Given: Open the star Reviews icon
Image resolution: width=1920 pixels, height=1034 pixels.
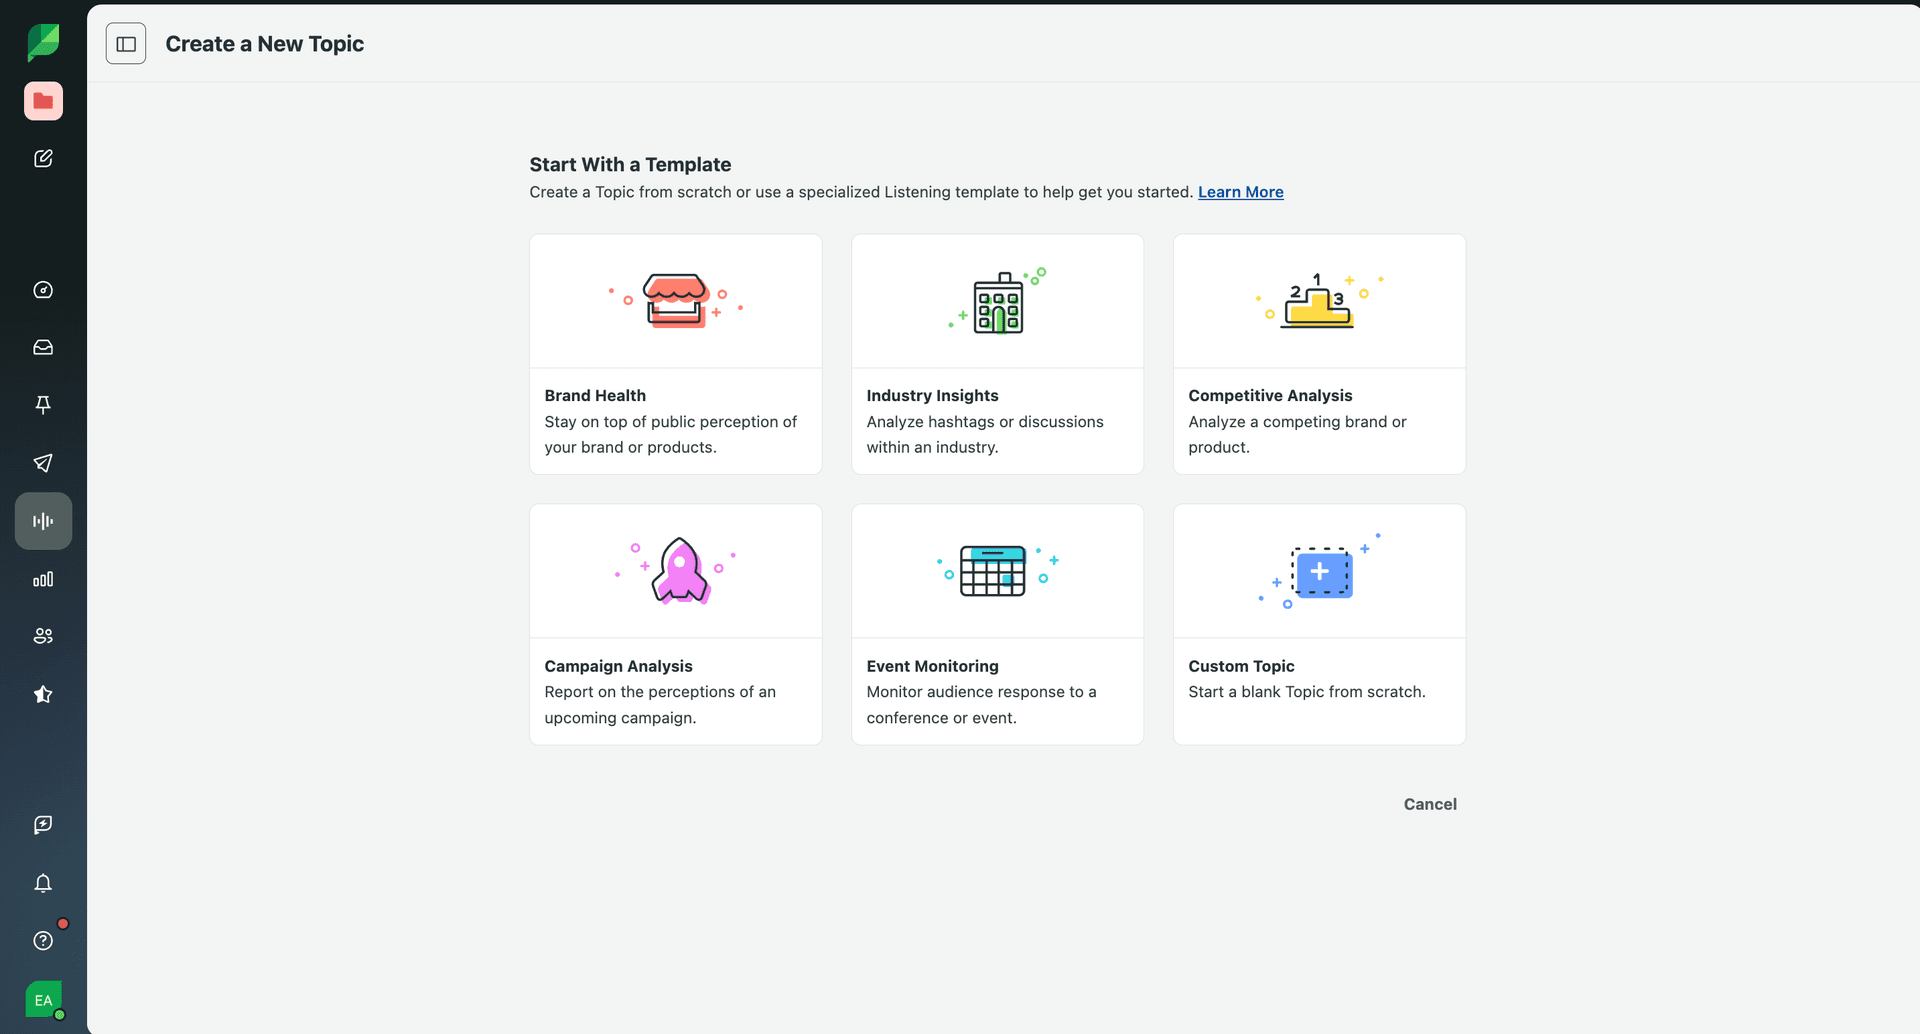Looking at the screenshot, I should coord(43,694).
